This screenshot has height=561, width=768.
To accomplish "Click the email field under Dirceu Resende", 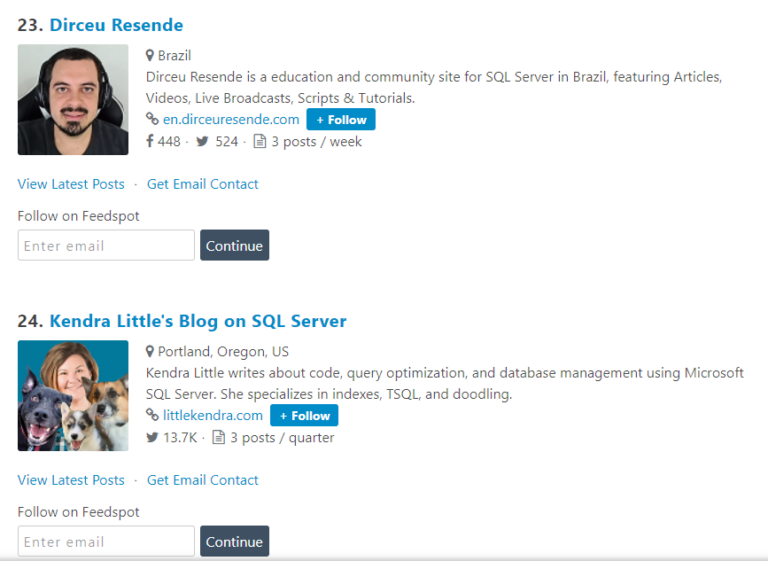I will [106, 246].
